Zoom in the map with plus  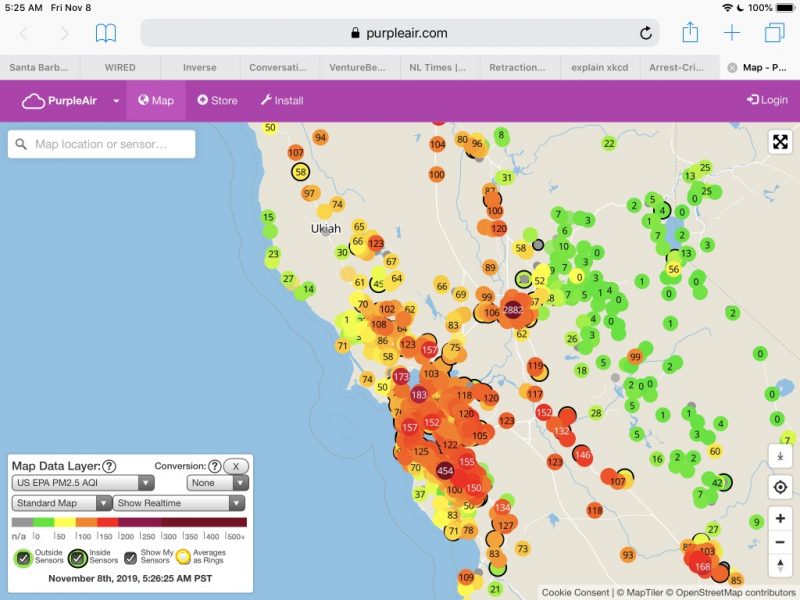(780, 518)
